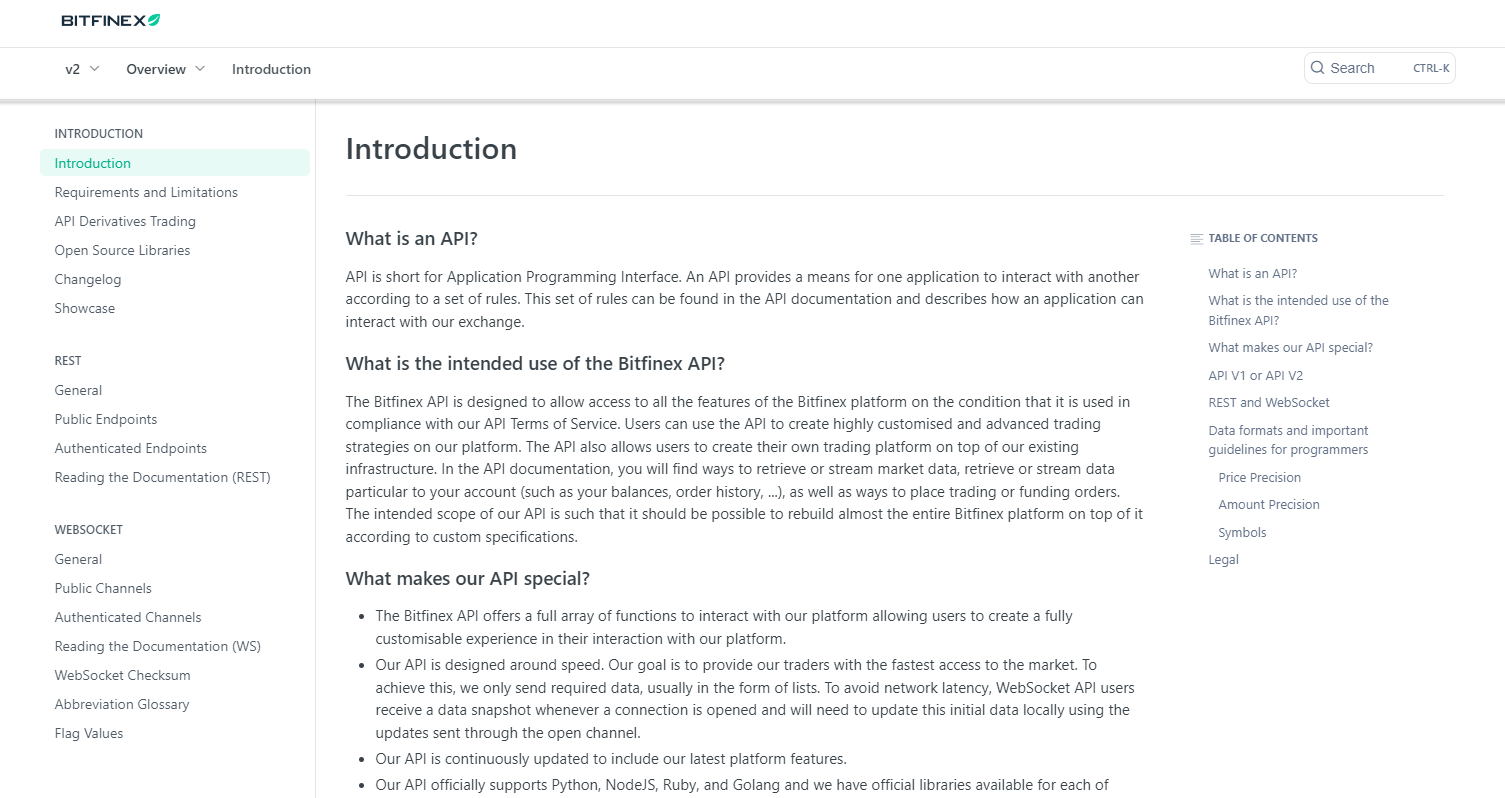
Task: Expand the v2 version dropdown
Action: (80, 69)
